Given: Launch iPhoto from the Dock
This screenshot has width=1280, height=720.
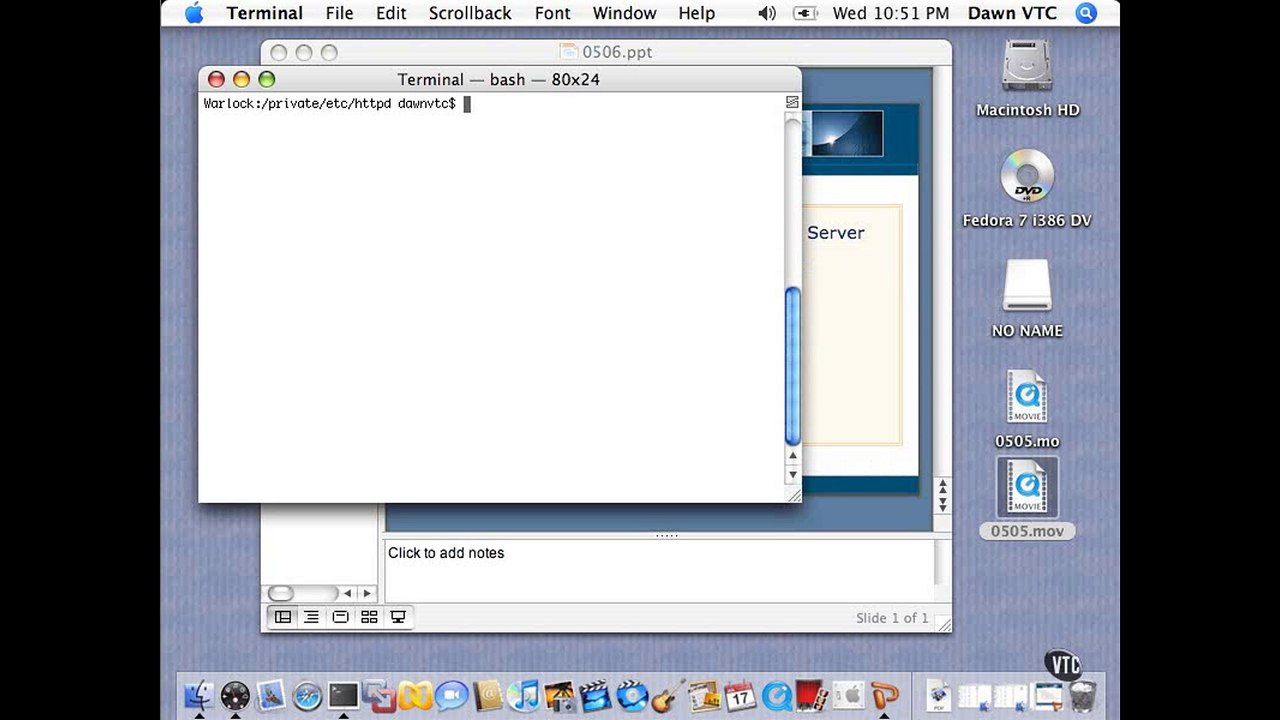Looking at the screenshot, I should click(560, 695).
